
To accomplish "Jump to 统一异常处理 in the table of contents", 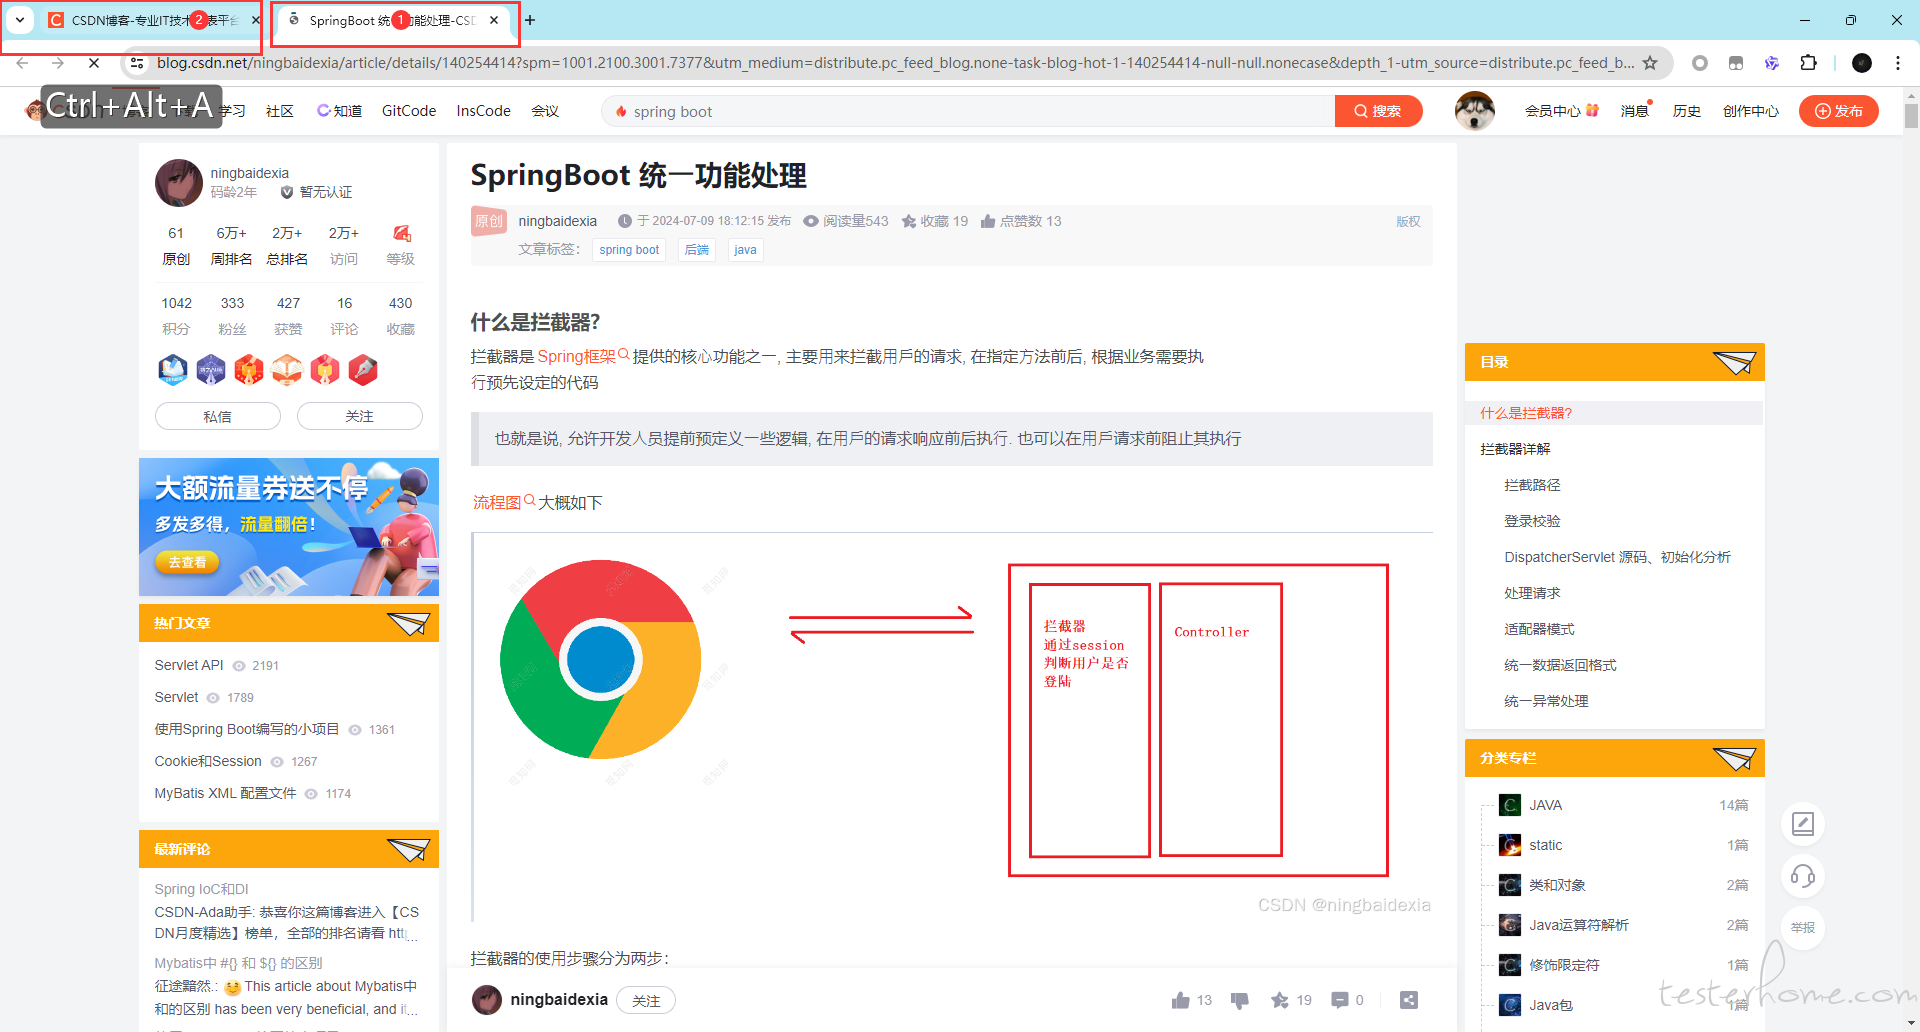I will point(1546,701).
